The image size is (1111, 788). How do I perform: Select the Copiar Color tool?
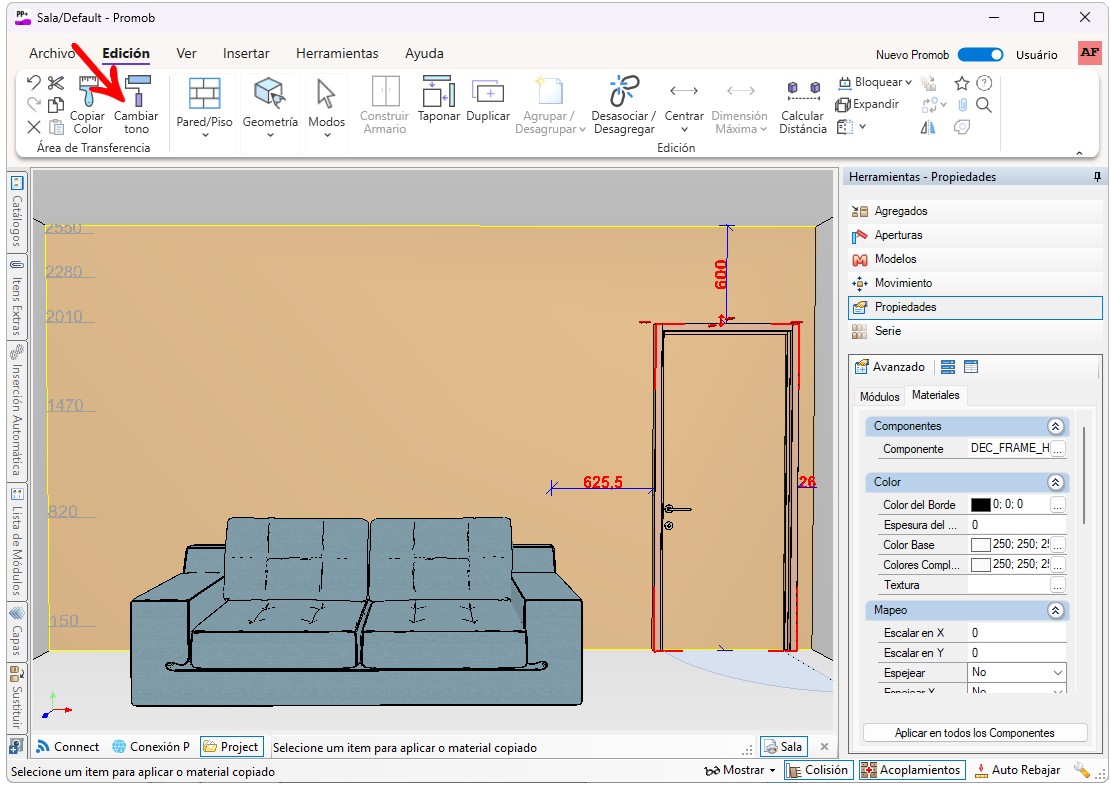tap(88, 106)
